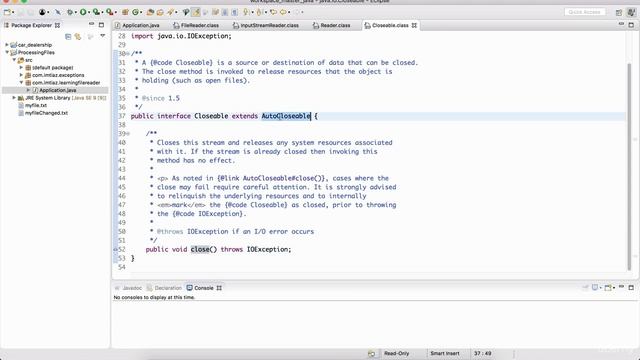Close the Console view tab

click(219, 288)
